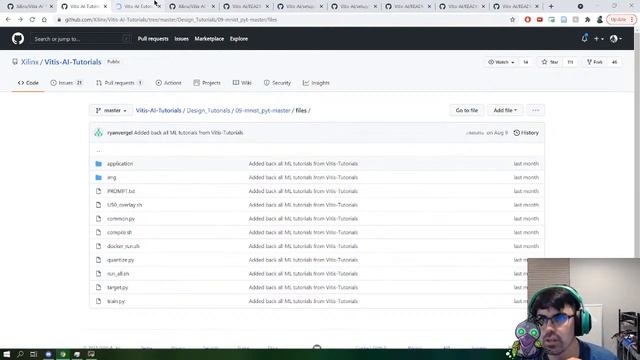Navigate to Vitis-AI-Tutorials breadcrumb

pyautogui.click(x=158, y=110)
